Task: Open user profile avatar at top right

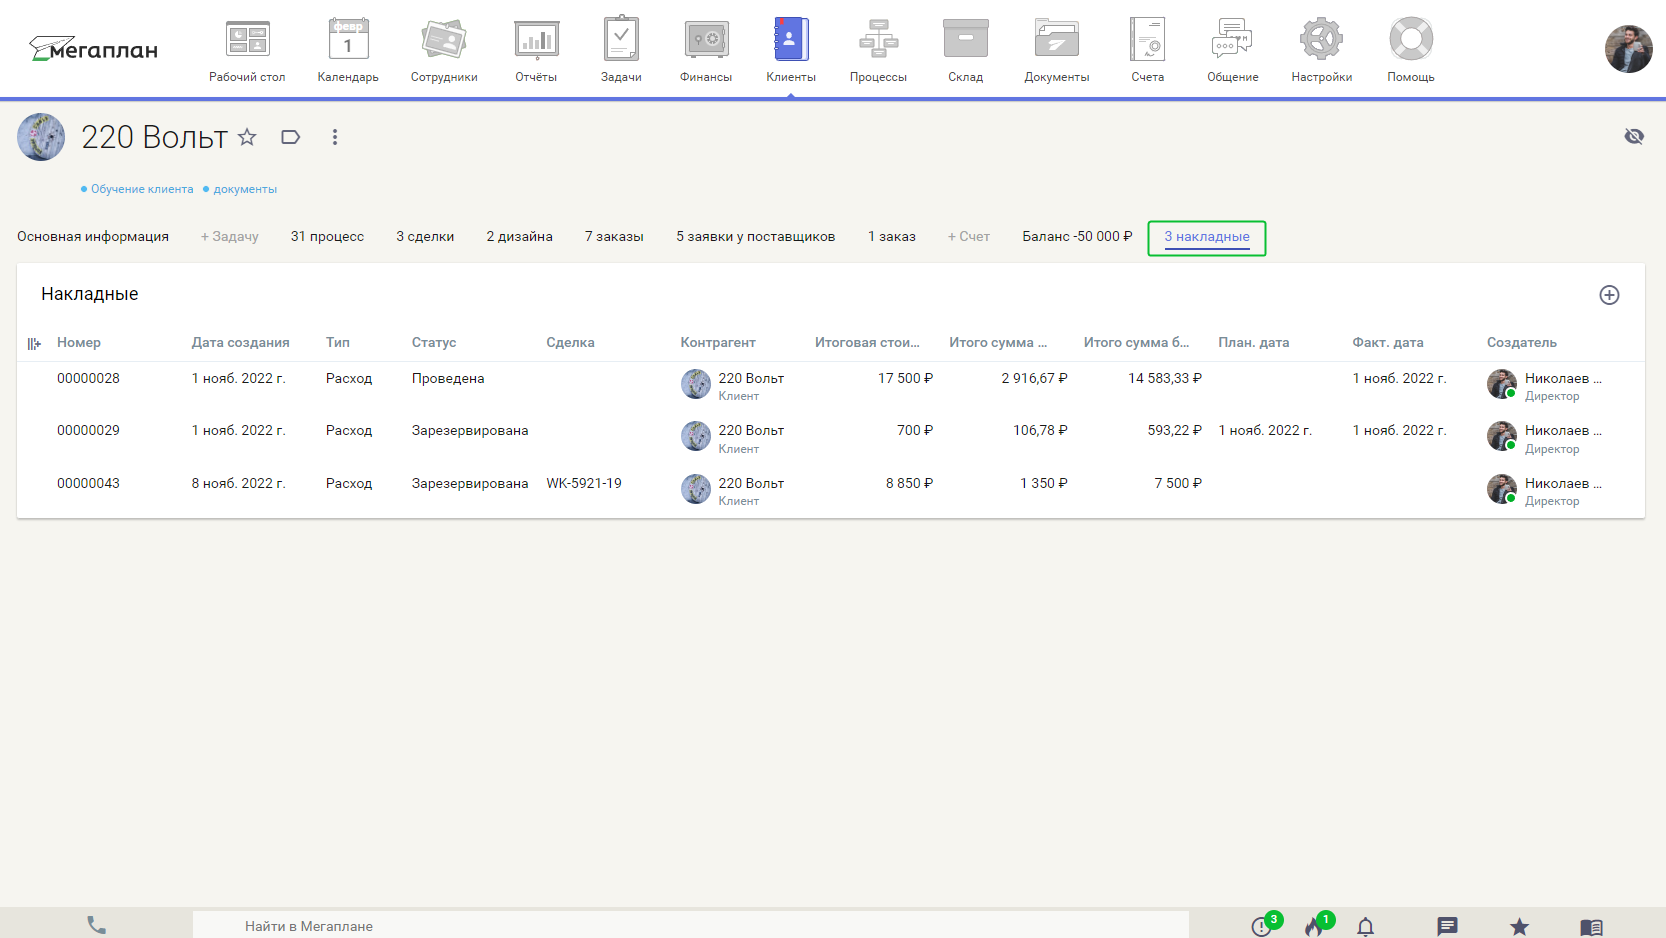Action: pyautogui.click(x=1629, y=49)
